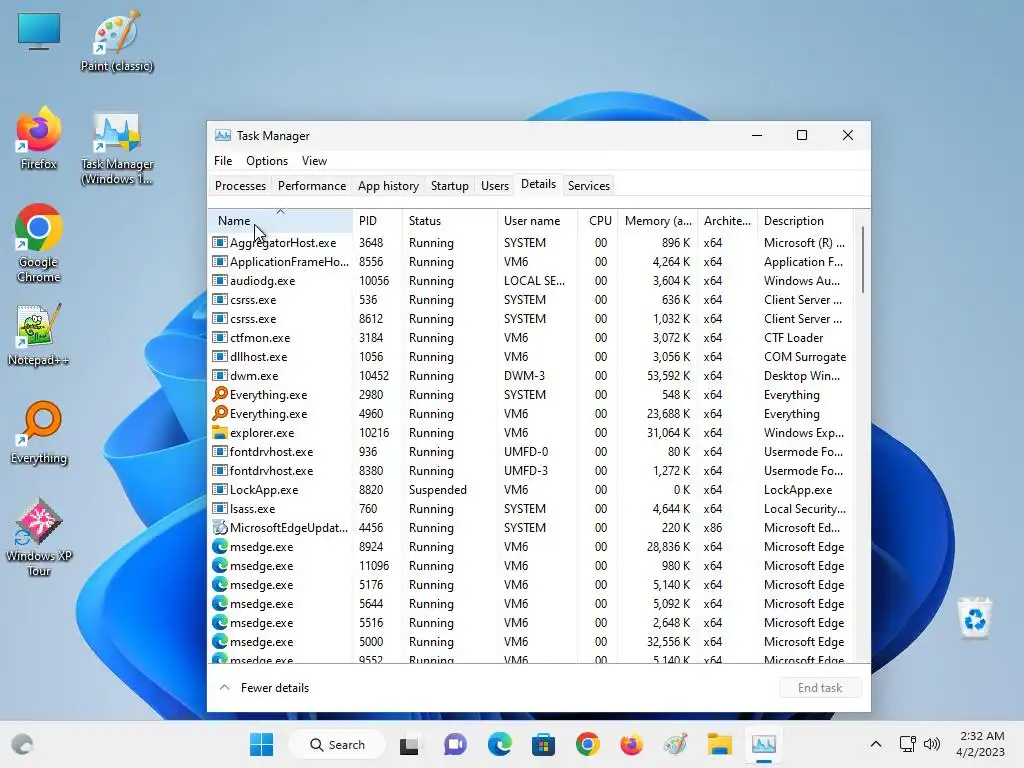Viewport: 1024px width, 768px height.
Task: Sort by the Architecture column header
Action: [x=727, y=221]
